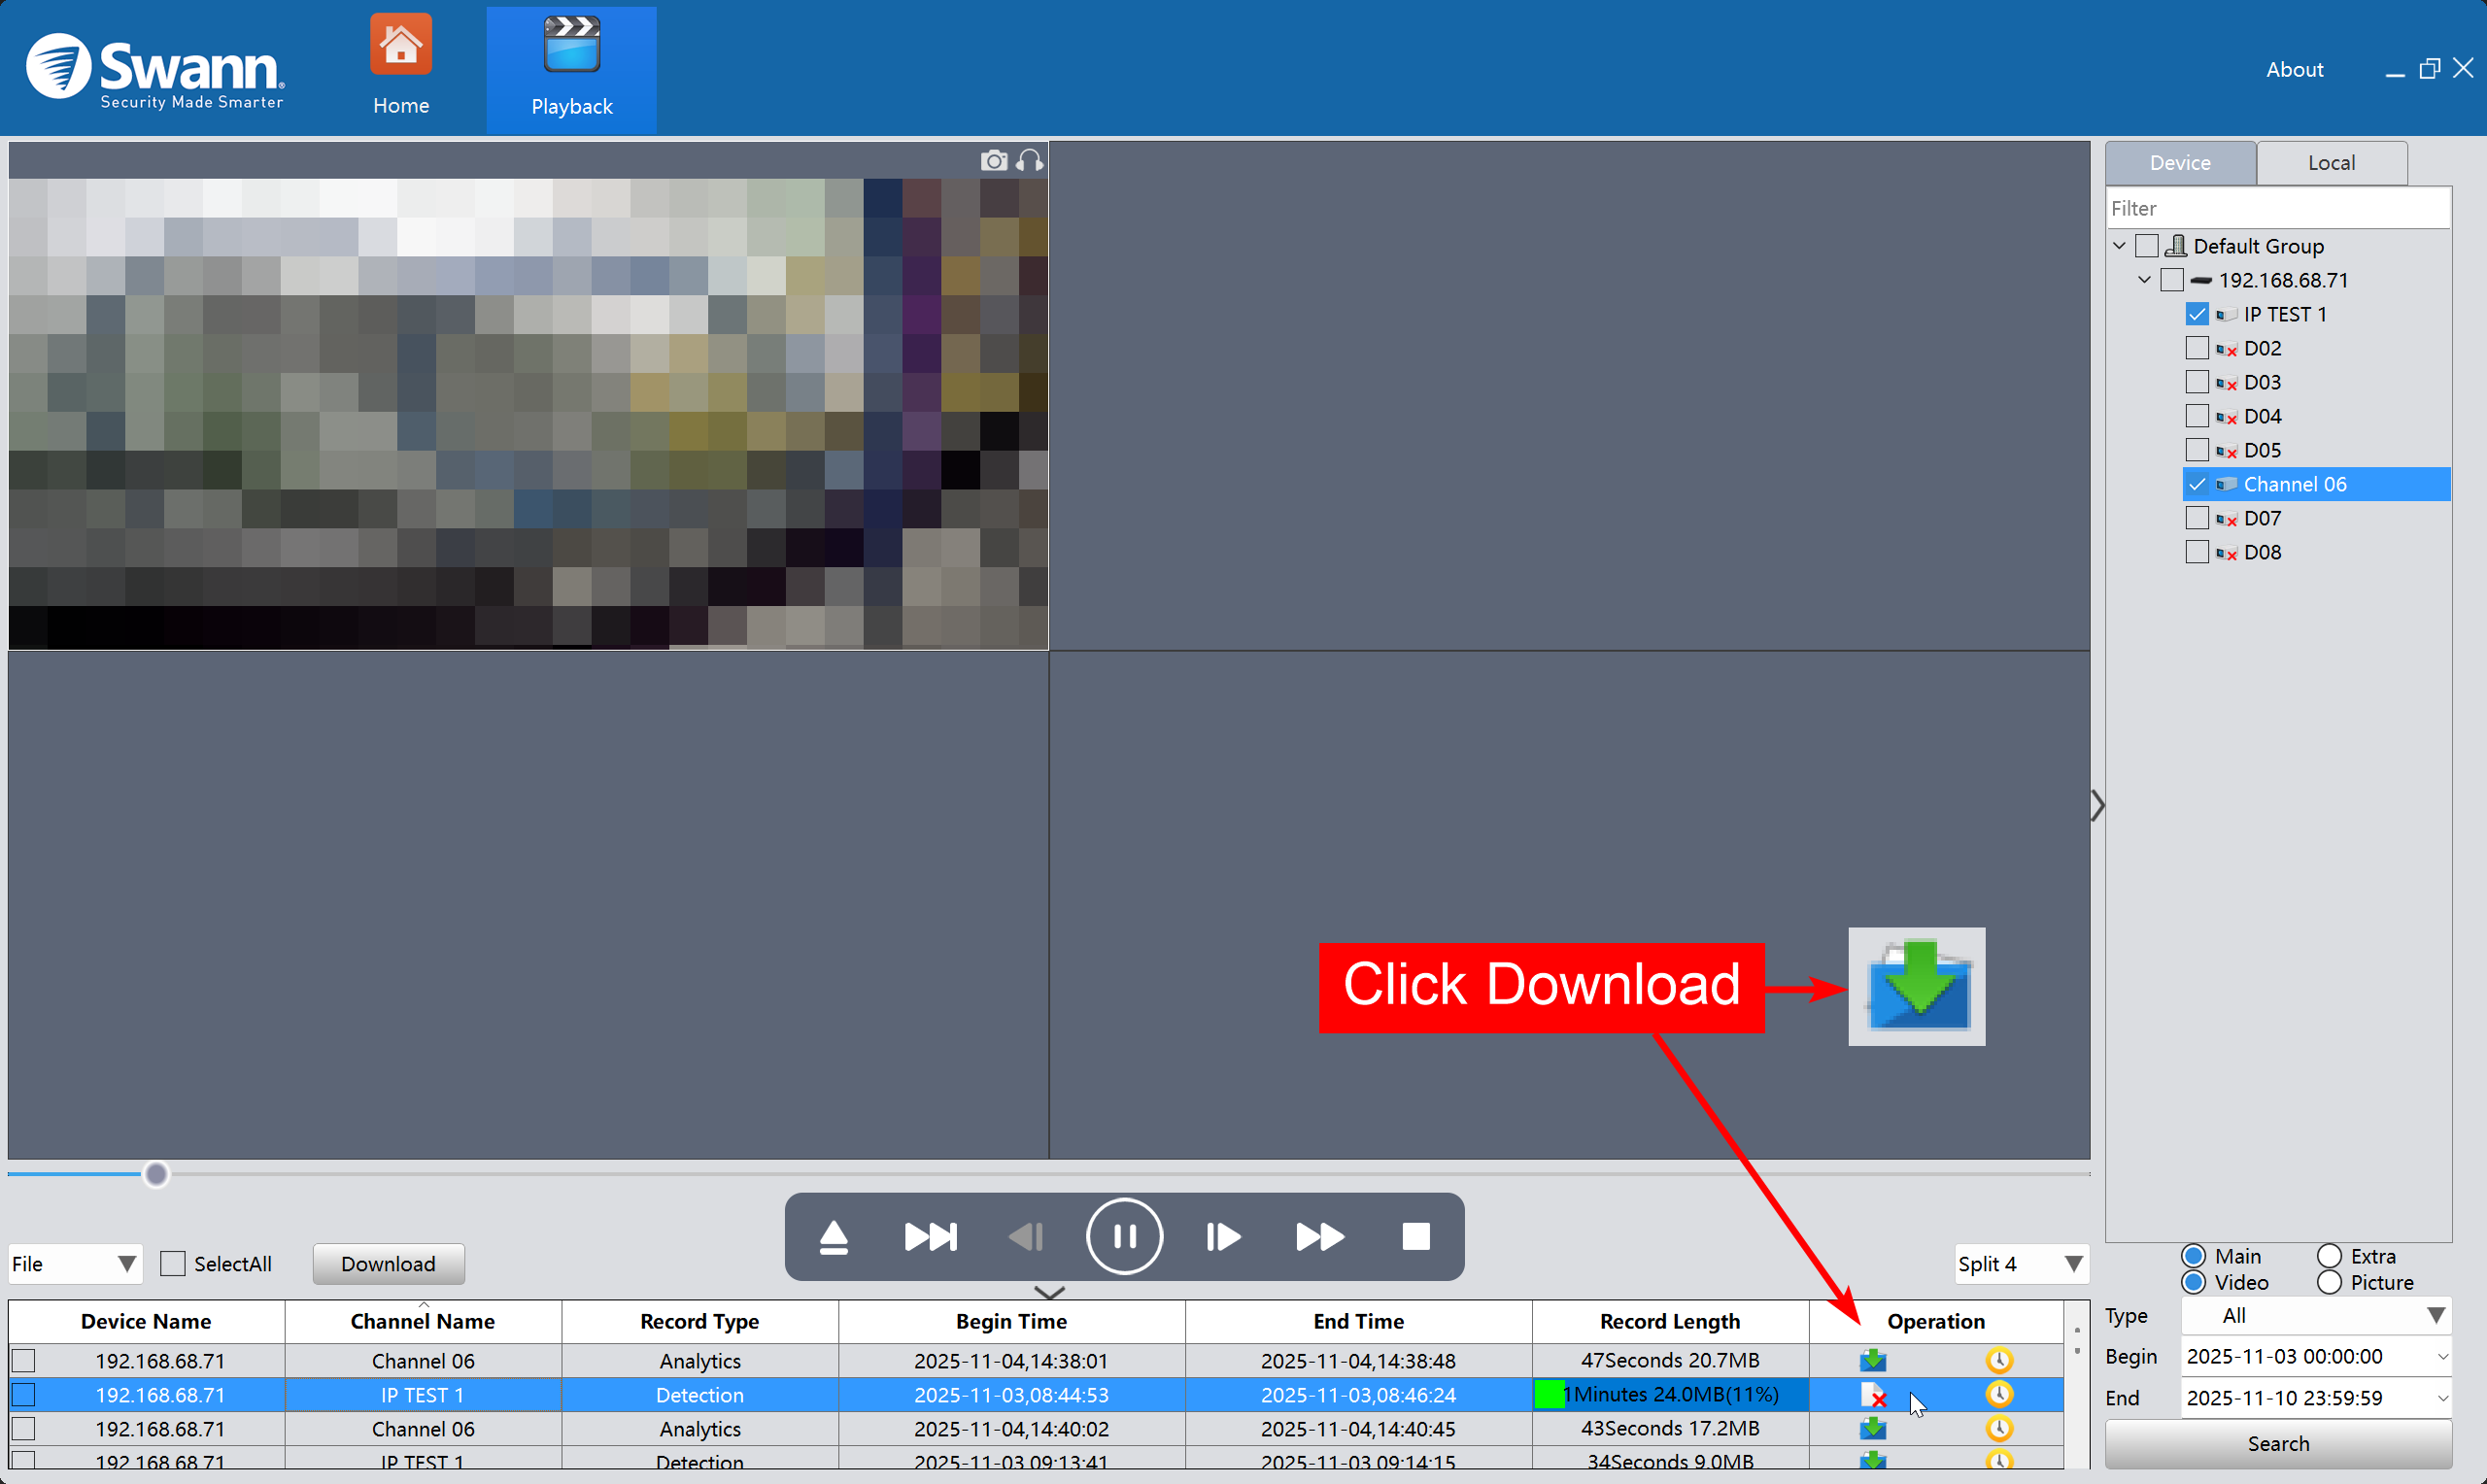The image size is (2487, 1484).
Task: Collapse the Default Group tree node
Action: point(2119,246)
